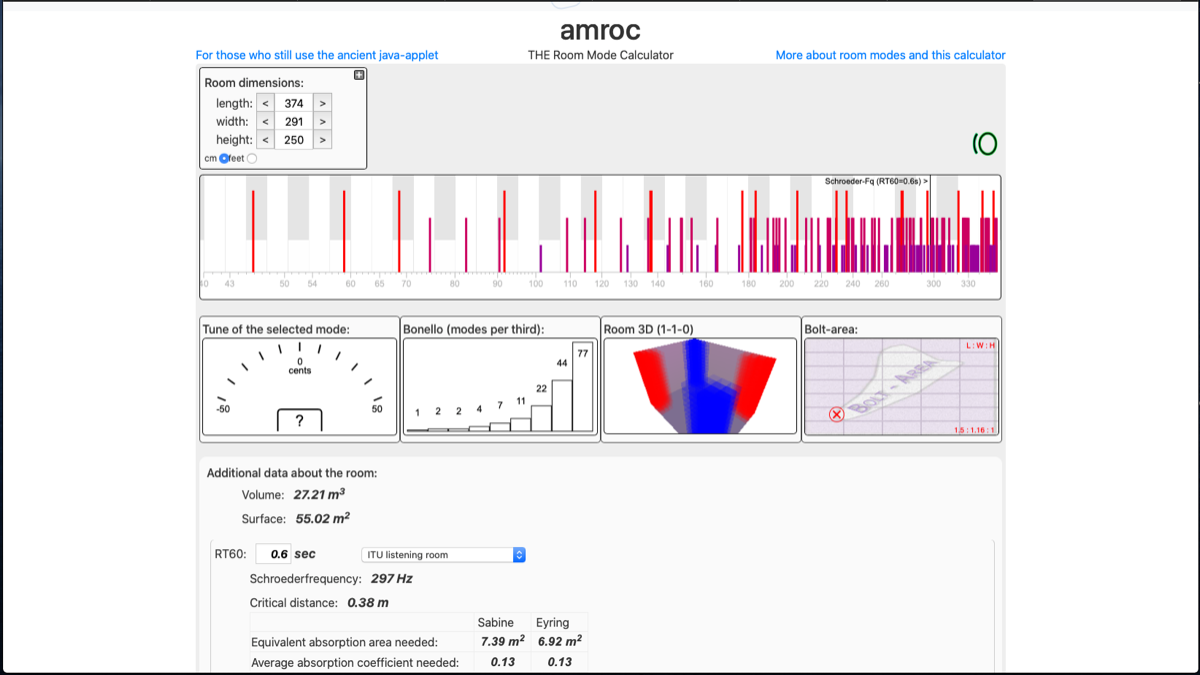Image resolution: width=1200 pixels, height=675 pixels.
Task: Select the cm unit radio button
Action: [224, 158]
